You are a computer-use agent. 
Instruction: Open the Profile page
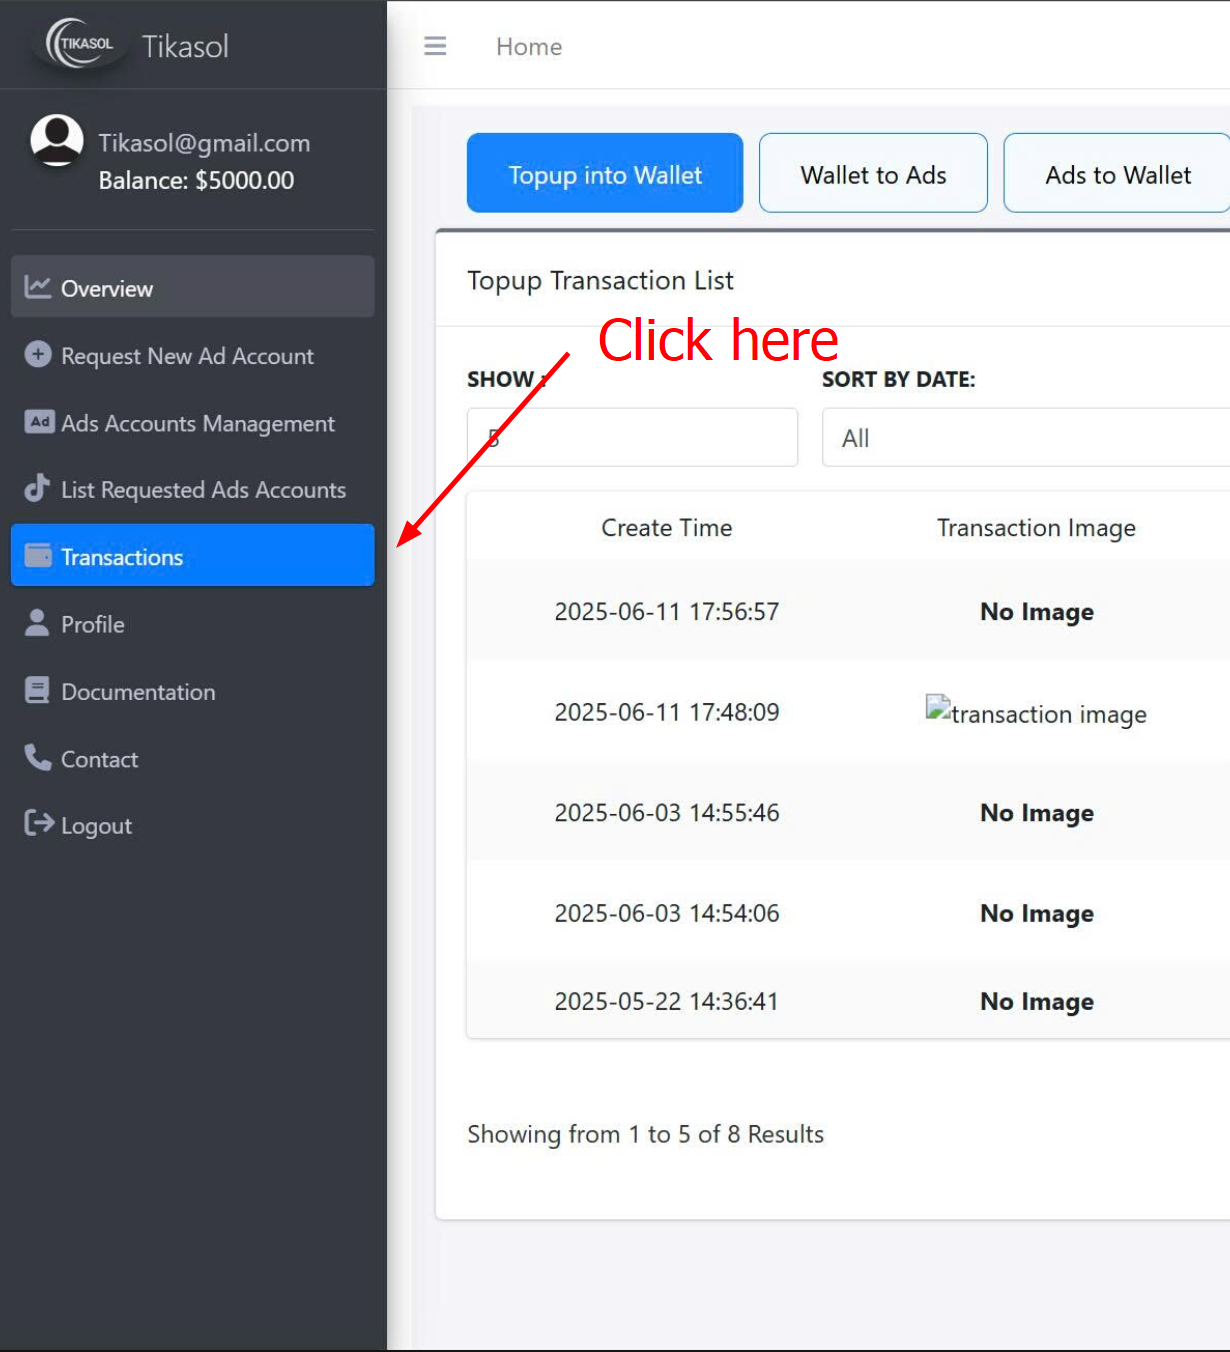point(193,624)
